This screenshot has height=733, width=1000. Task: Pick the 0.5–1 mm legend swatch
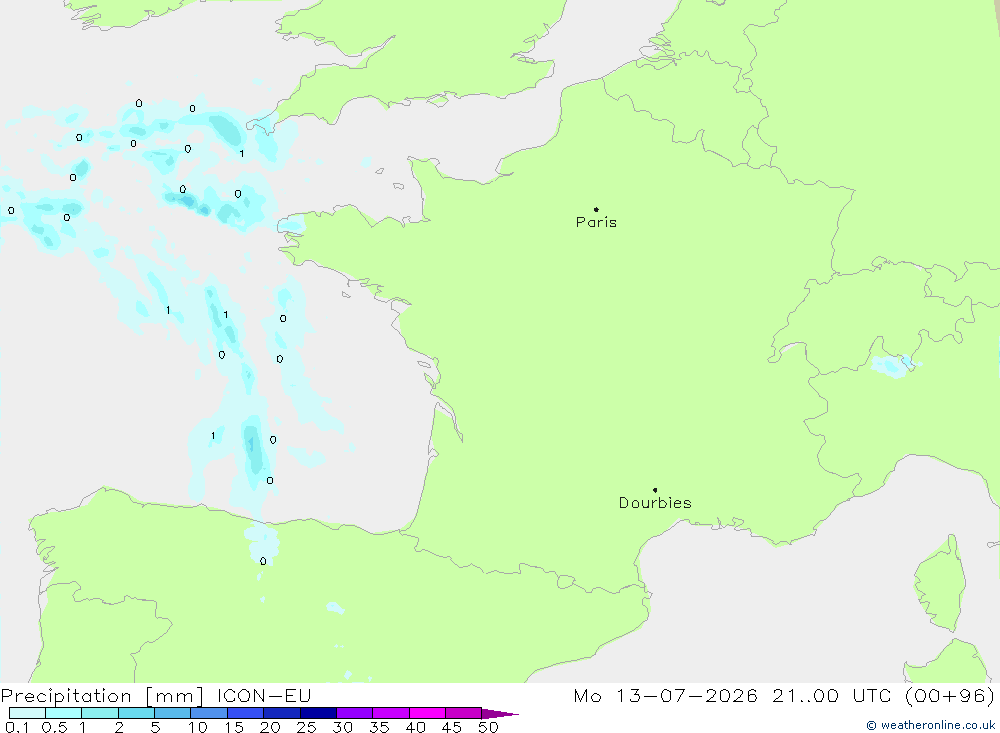63,713
